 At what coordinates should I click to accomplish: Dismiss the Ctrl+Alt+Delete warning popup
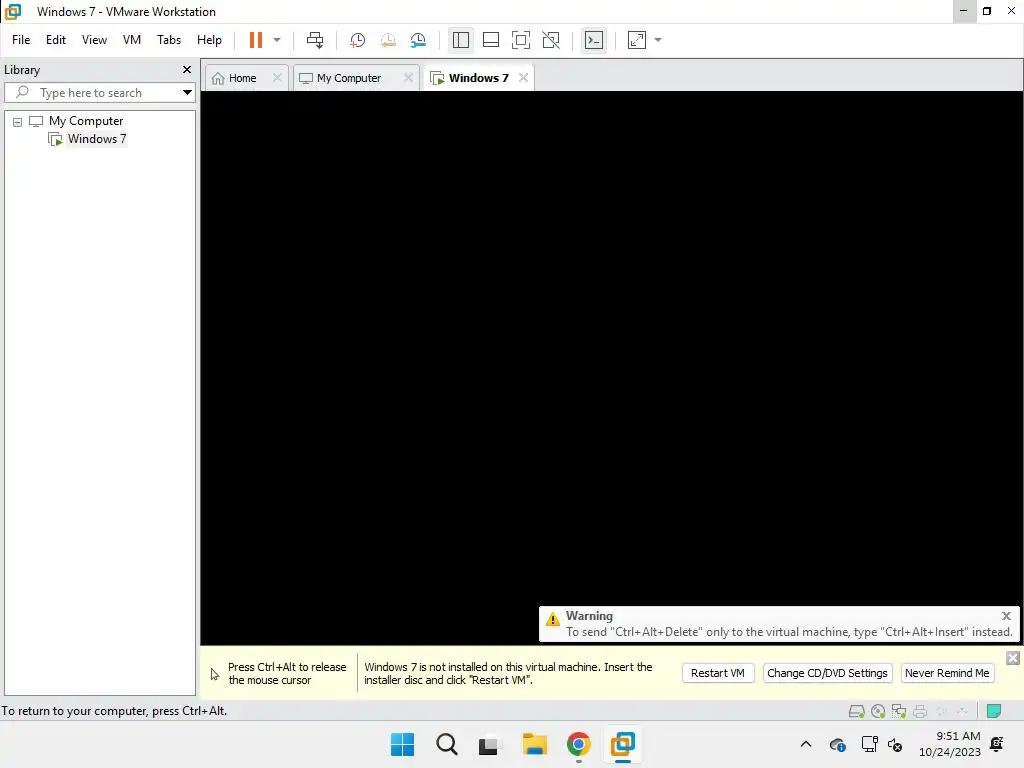1006,616
